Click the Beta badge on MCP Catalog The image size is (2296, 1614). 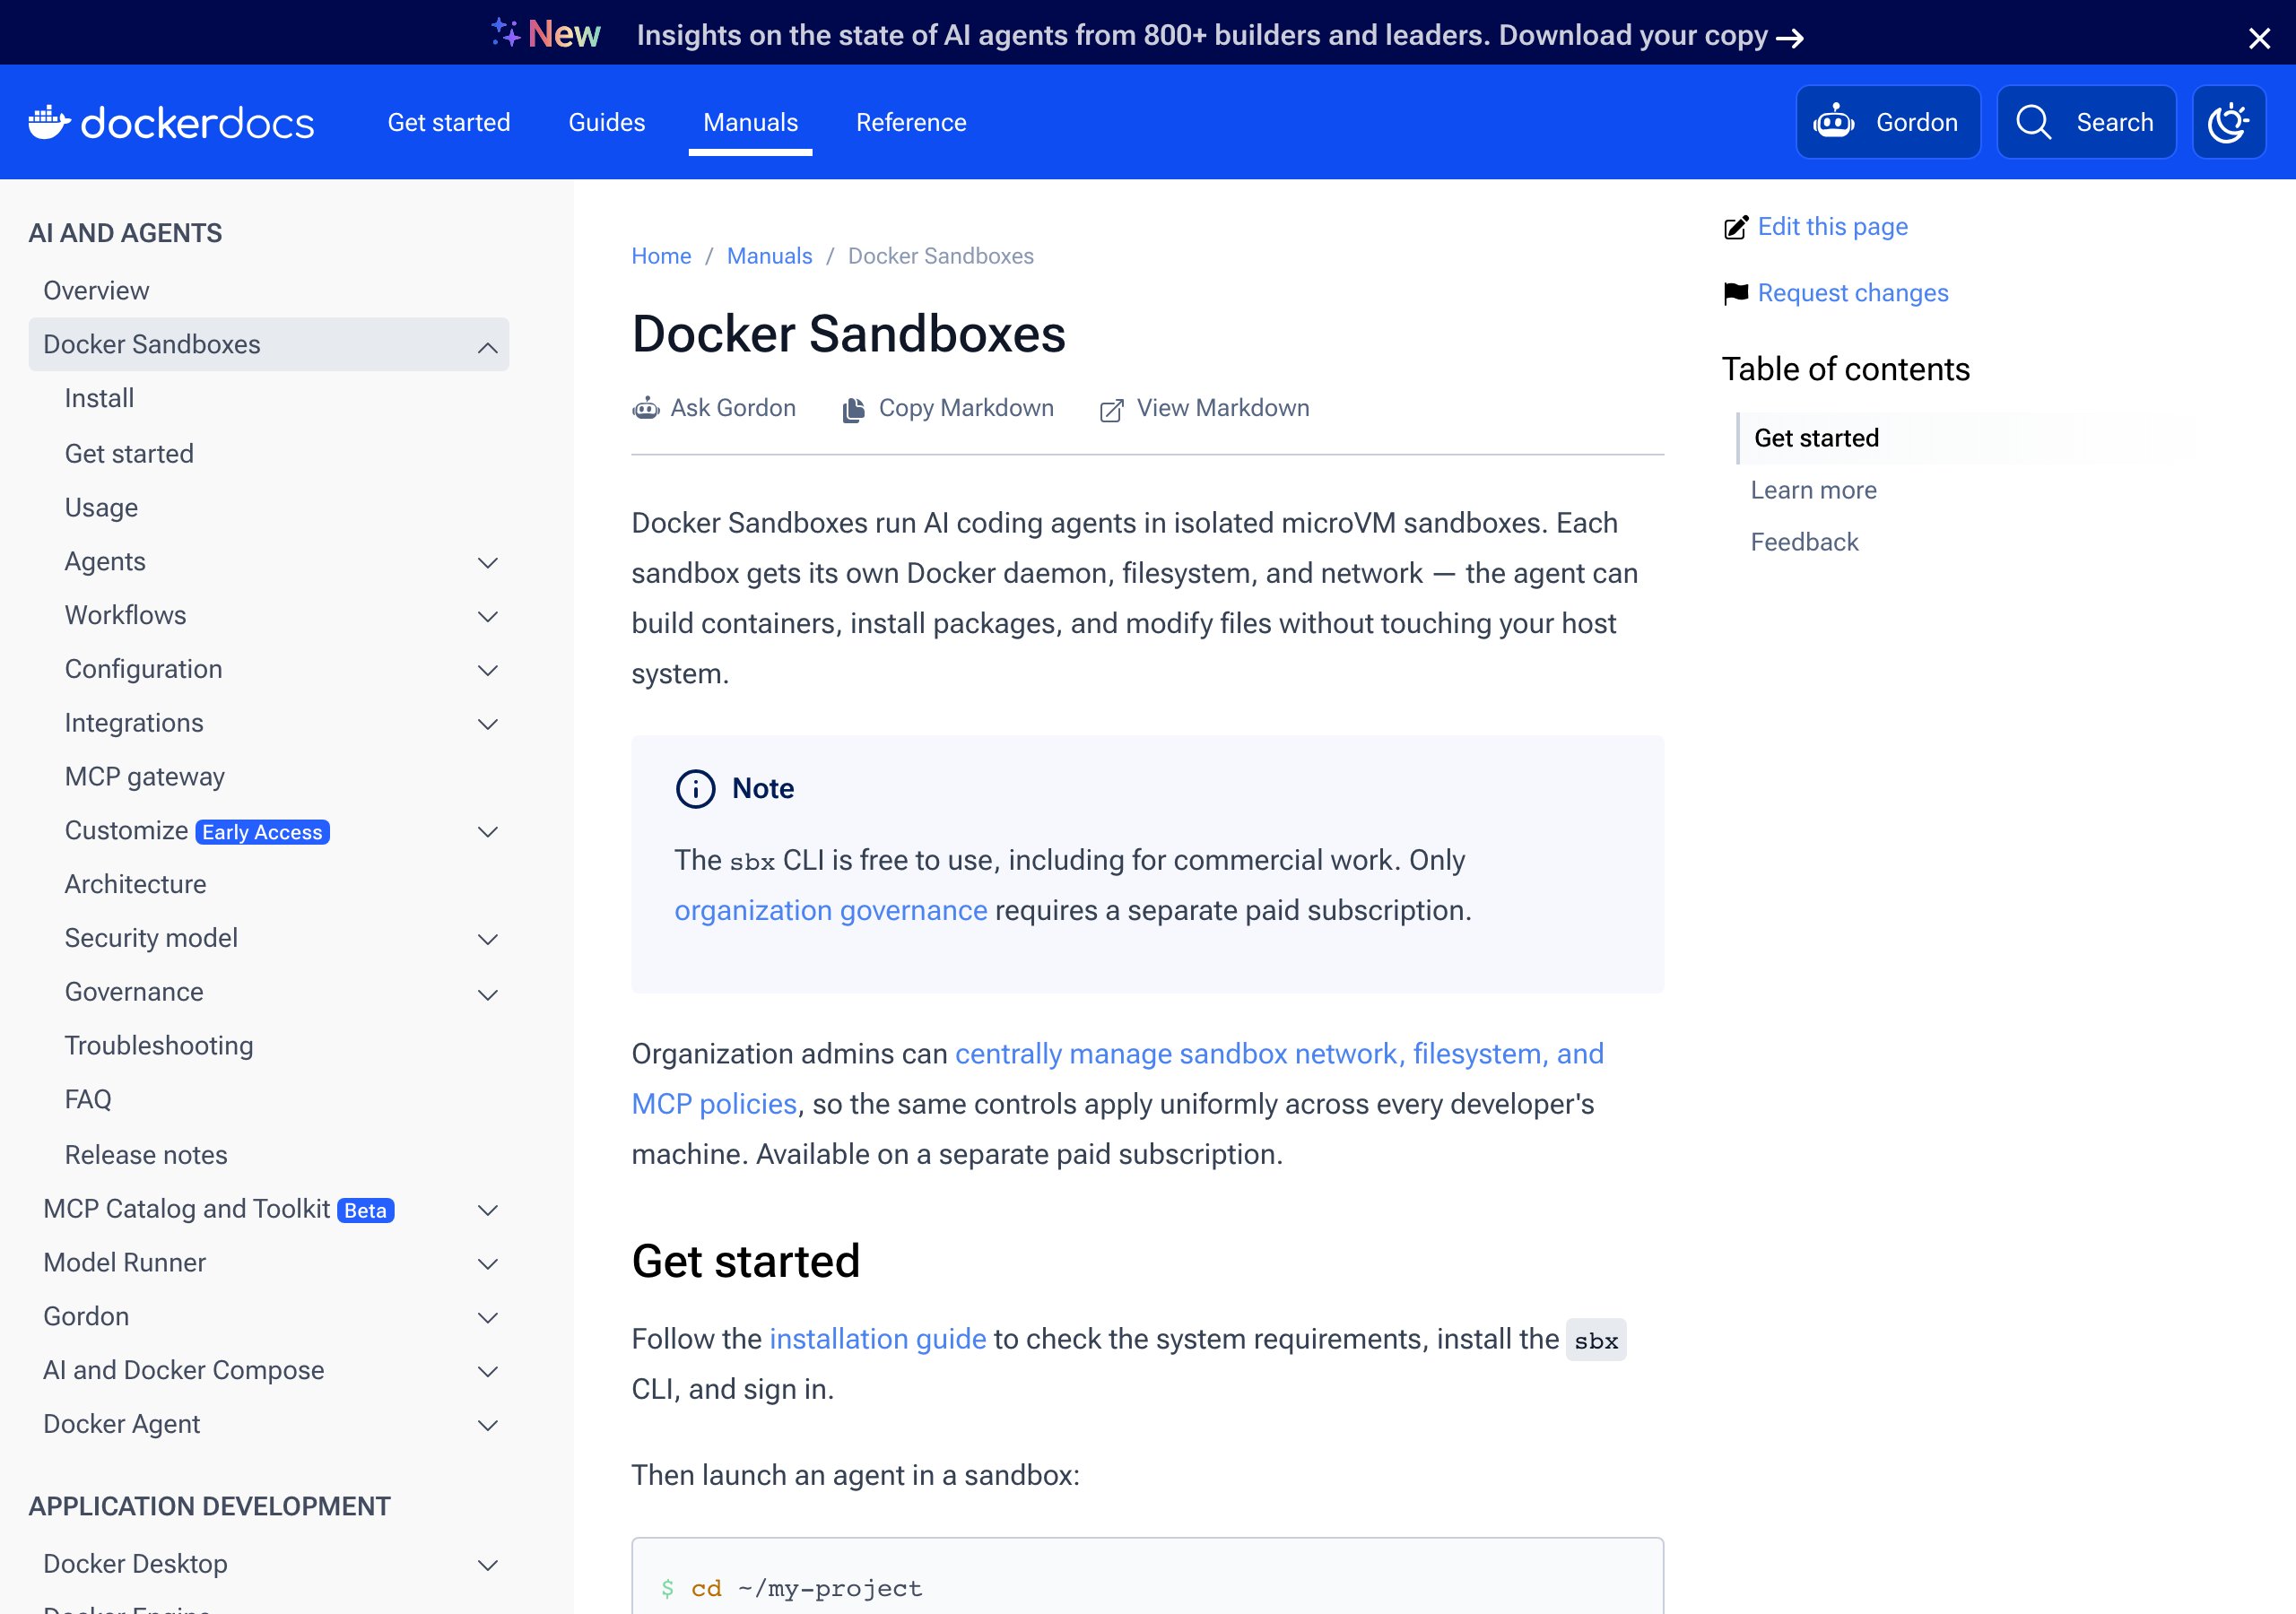point(365,1211)
